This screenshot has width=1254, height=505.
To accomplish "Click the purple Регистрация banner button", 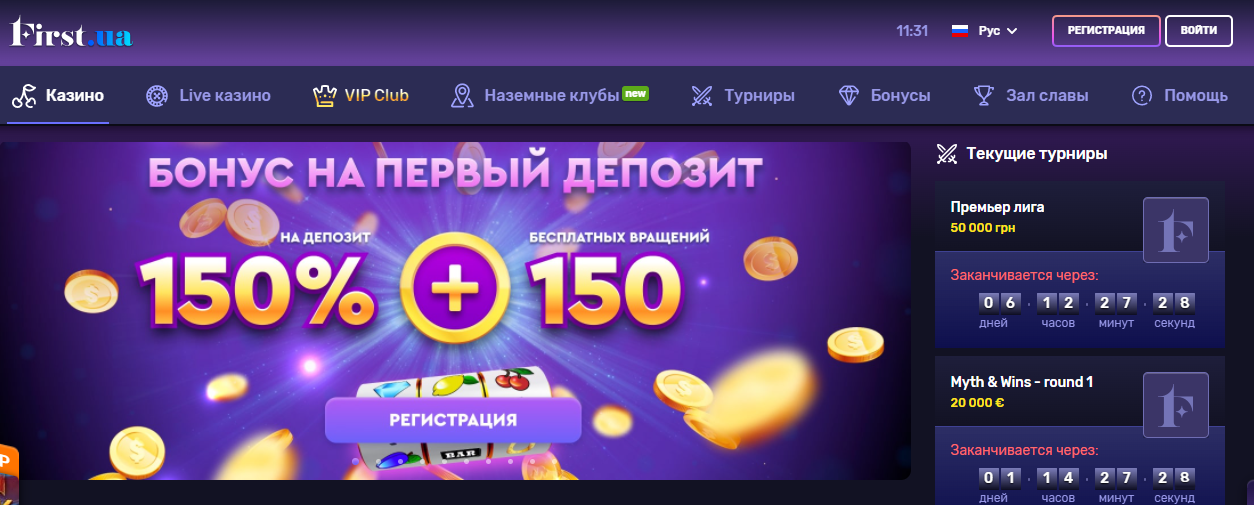I will point(453,420).
